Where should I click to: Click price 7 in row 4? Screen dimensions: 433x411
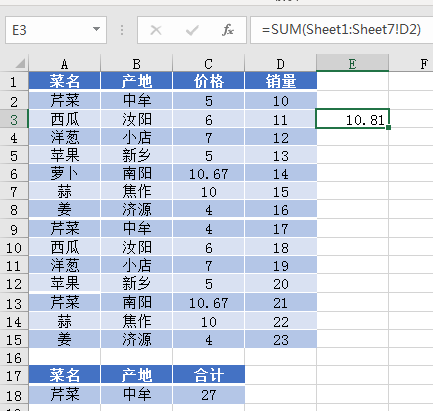click(x=208, y=137)
